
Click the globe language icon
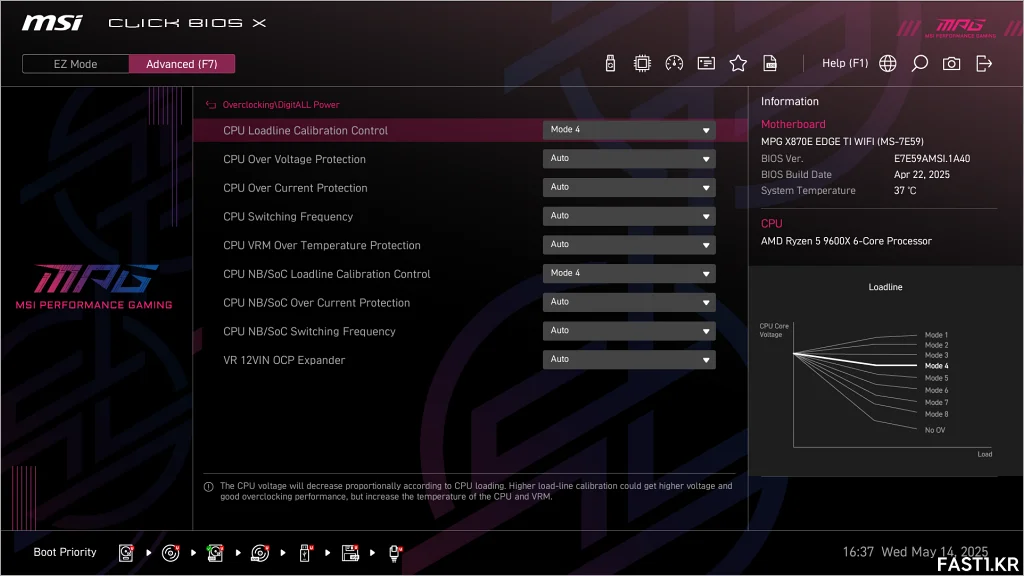click(x=888, y=63)
